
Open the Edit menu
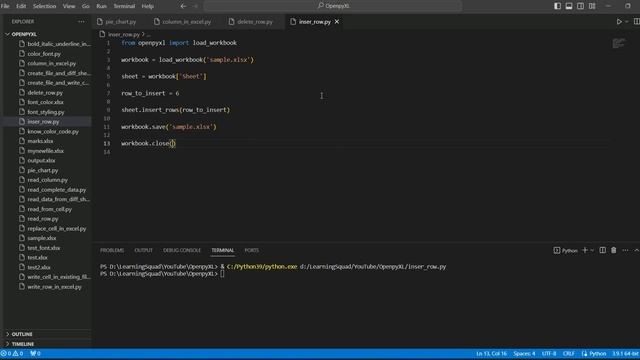pyautogui.click(x=21, y=6)
